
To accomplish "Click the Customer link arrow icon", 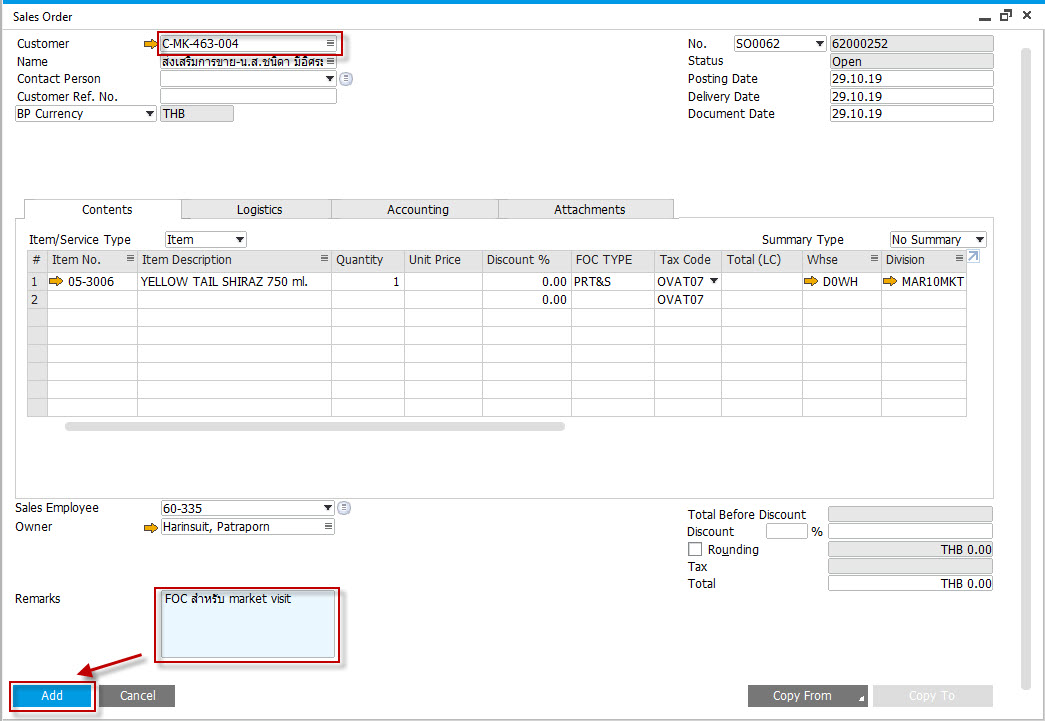I will (151, 44).
